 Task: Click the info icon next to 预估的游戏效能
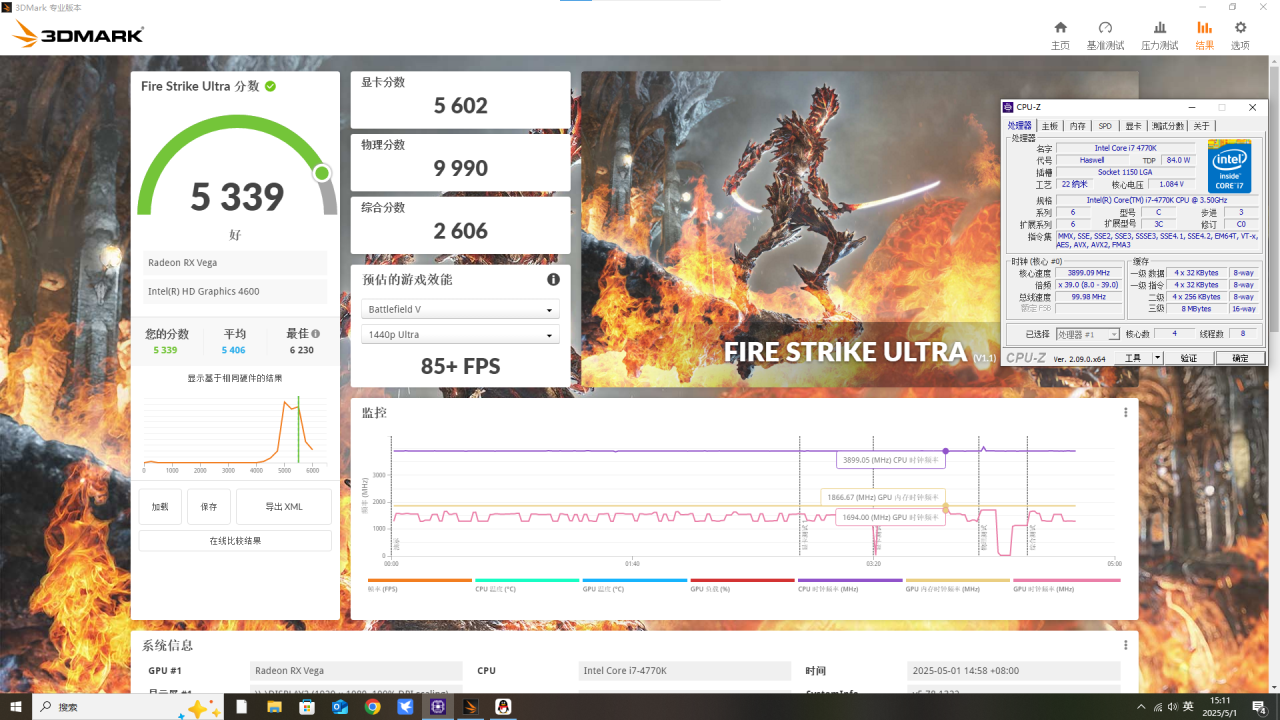553,280
